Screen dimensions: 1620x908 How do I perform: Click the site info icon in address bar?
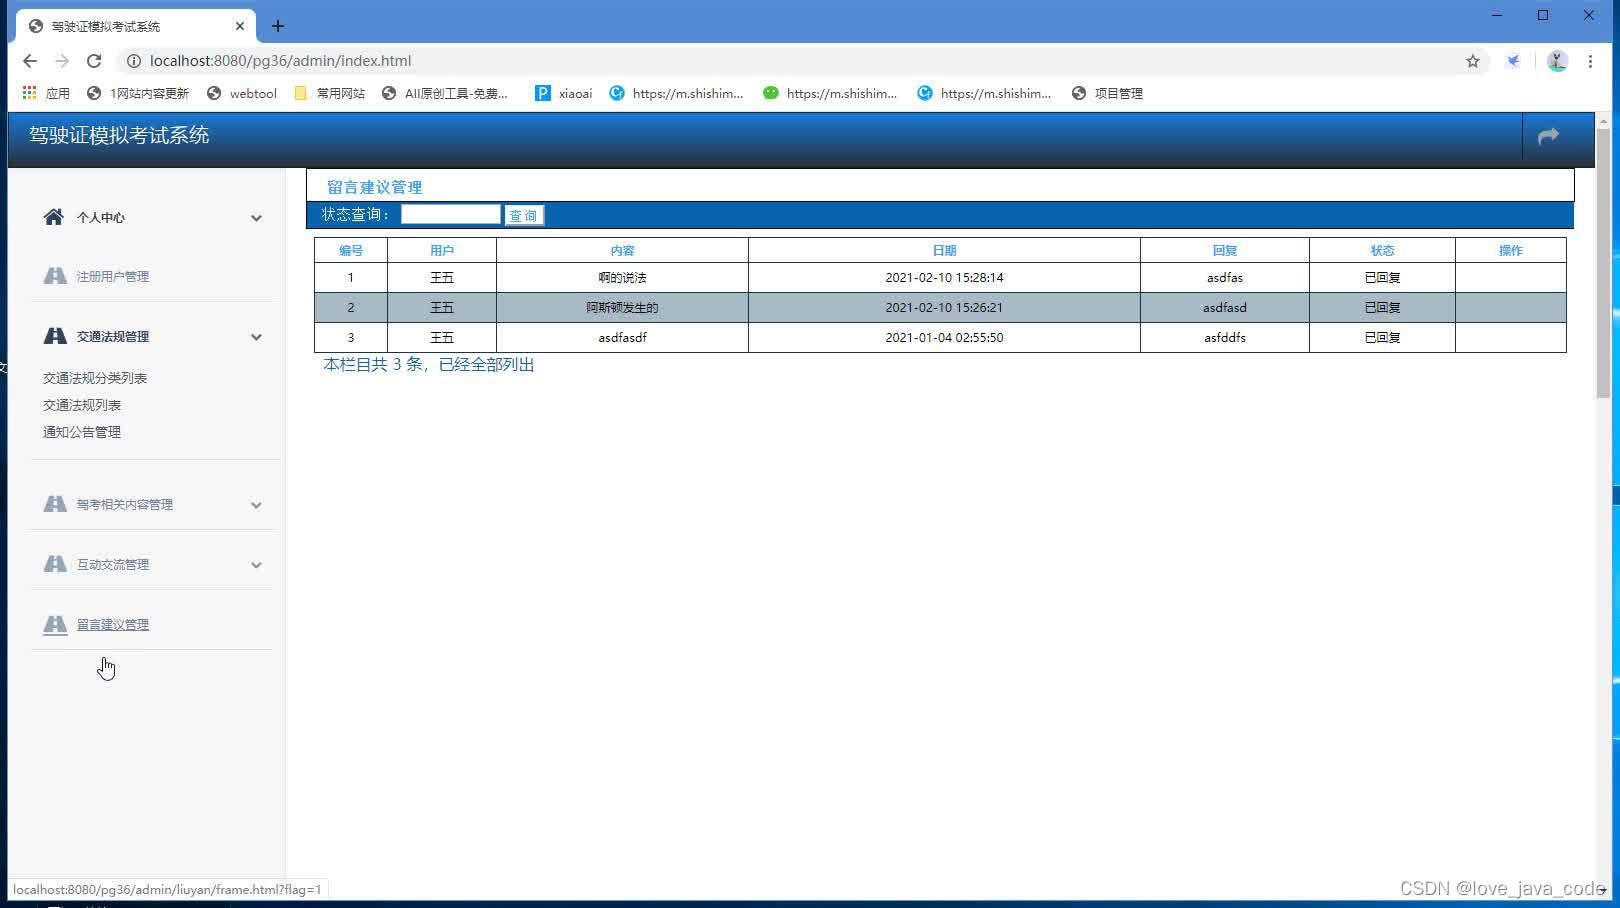tap(133, 61)
